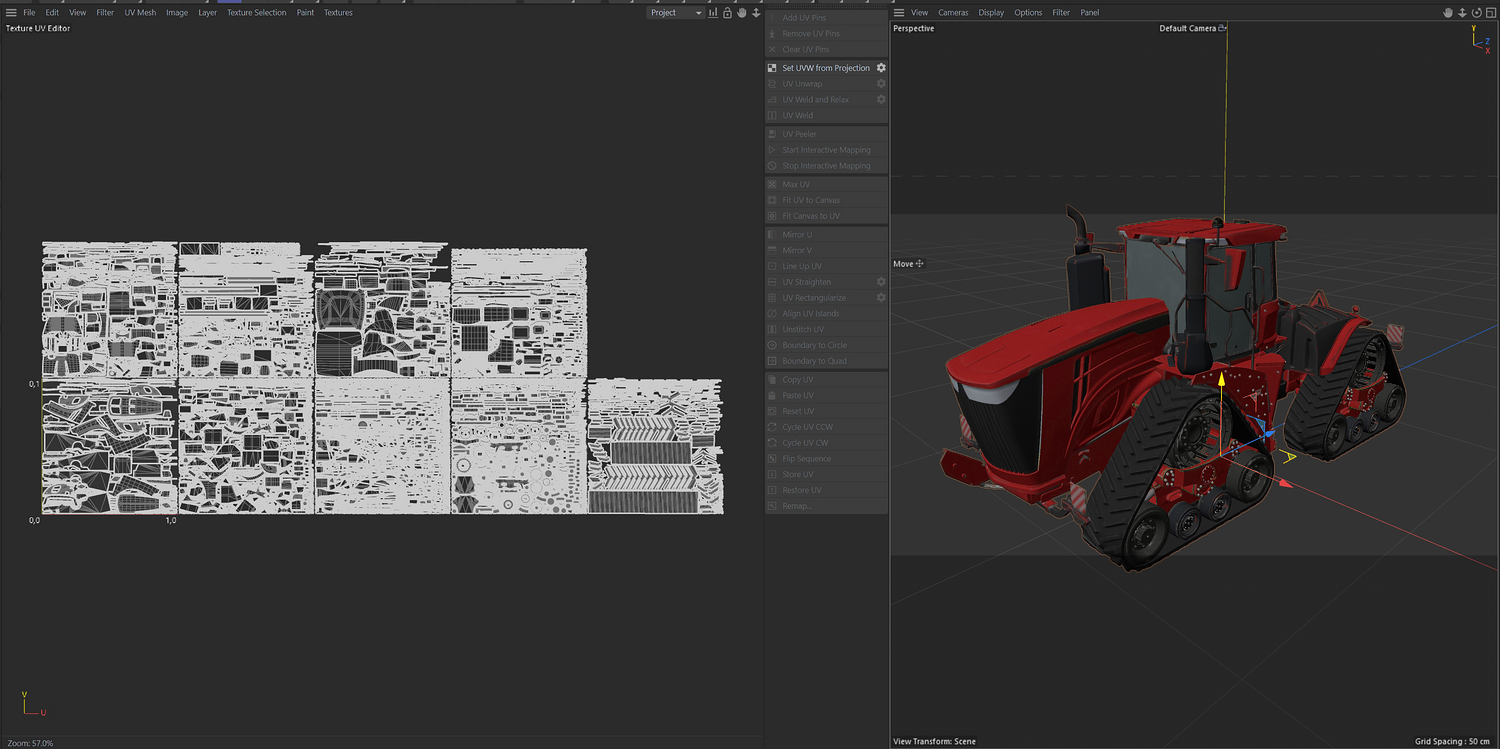Click the Copy UV command

[x=826, y=380]
